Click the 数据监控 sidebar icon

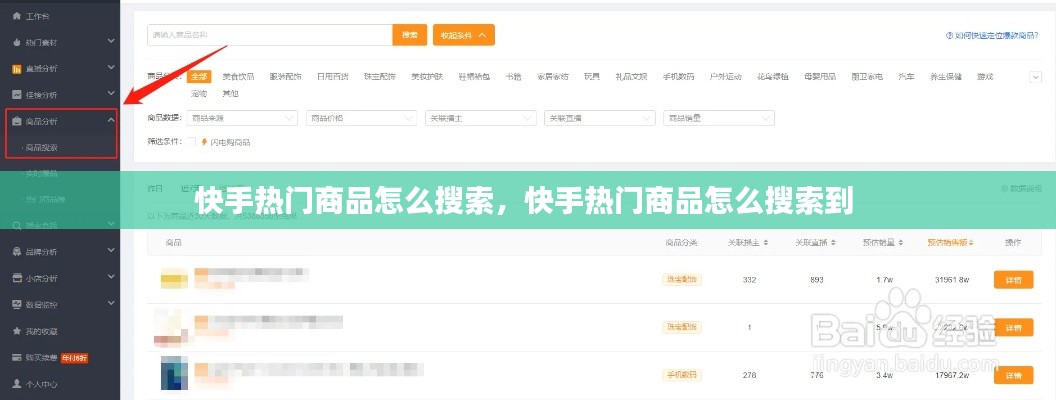(17, 304)
